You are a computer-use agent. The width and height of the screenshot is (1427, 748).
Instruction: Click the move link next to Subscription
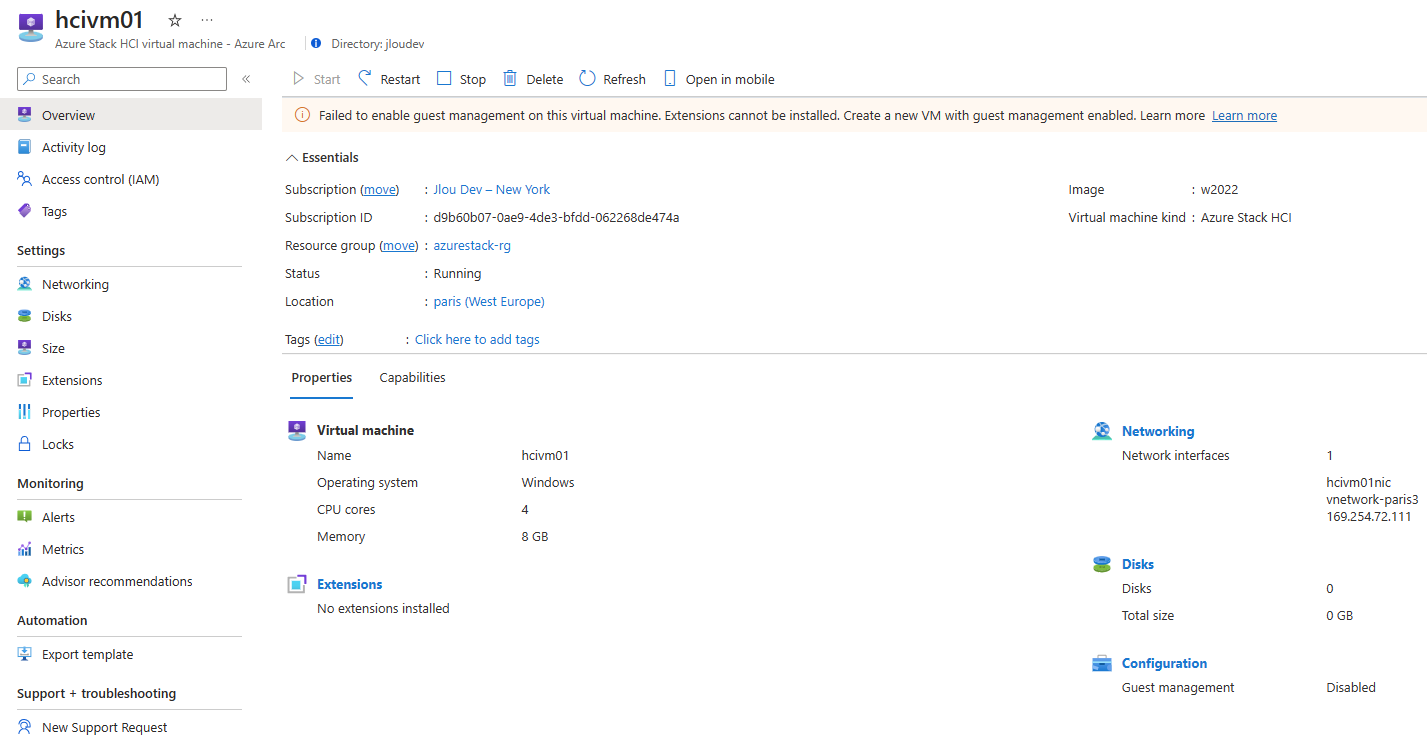point(379,190)
